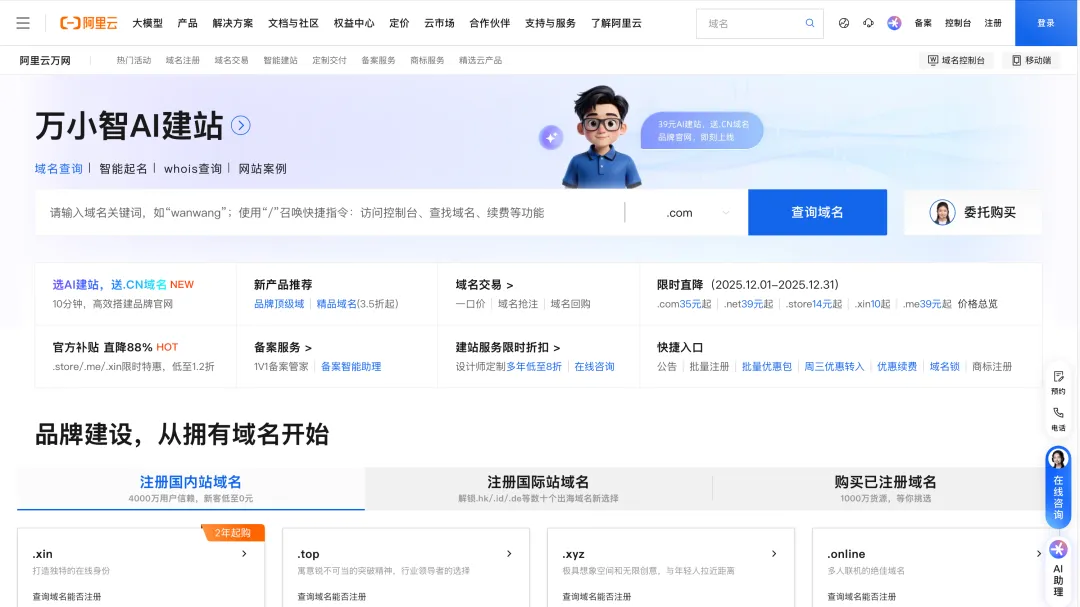
Task: Click the 注册 link in header
Action: [x=993, y=23]
